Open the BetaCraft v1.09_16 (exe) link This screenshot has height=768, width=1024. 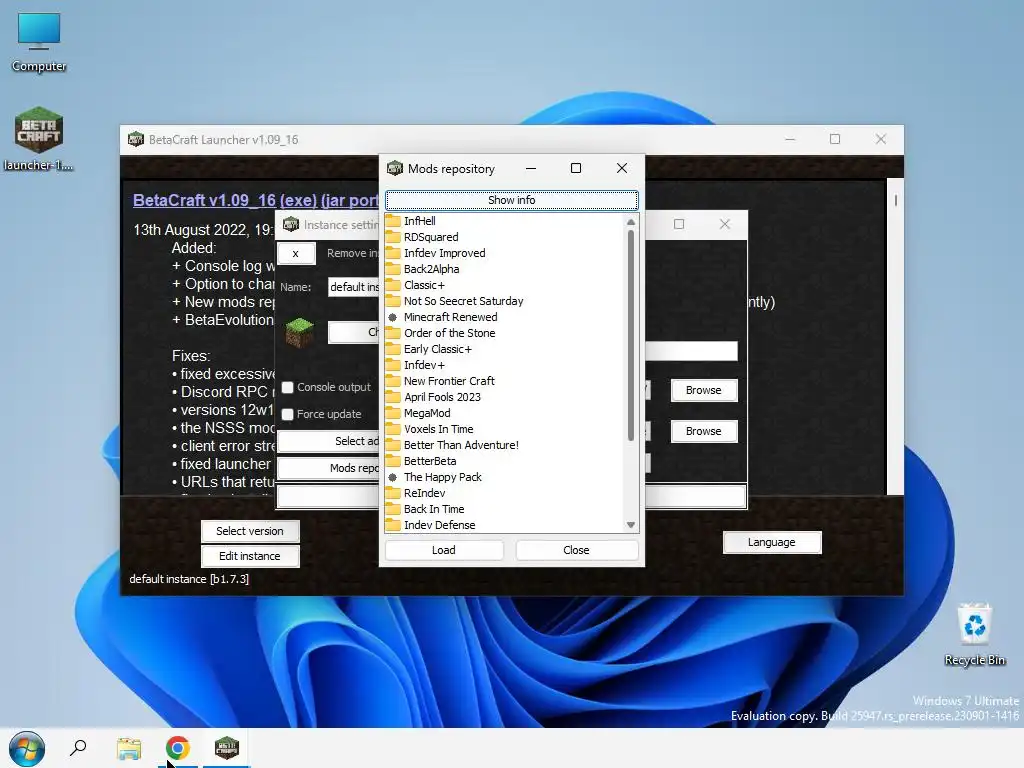coord(226,200)
